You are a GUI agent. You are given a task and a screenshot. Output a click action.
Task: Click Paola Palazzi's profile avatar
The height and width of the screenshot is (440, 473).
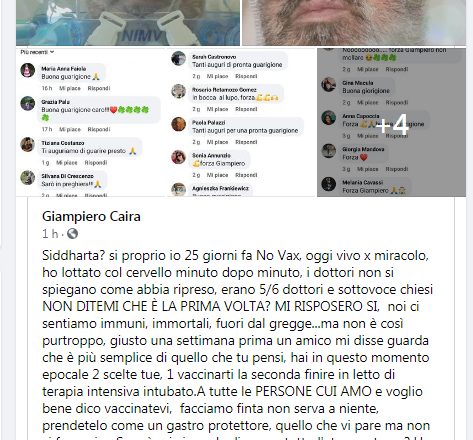(178, 124)
